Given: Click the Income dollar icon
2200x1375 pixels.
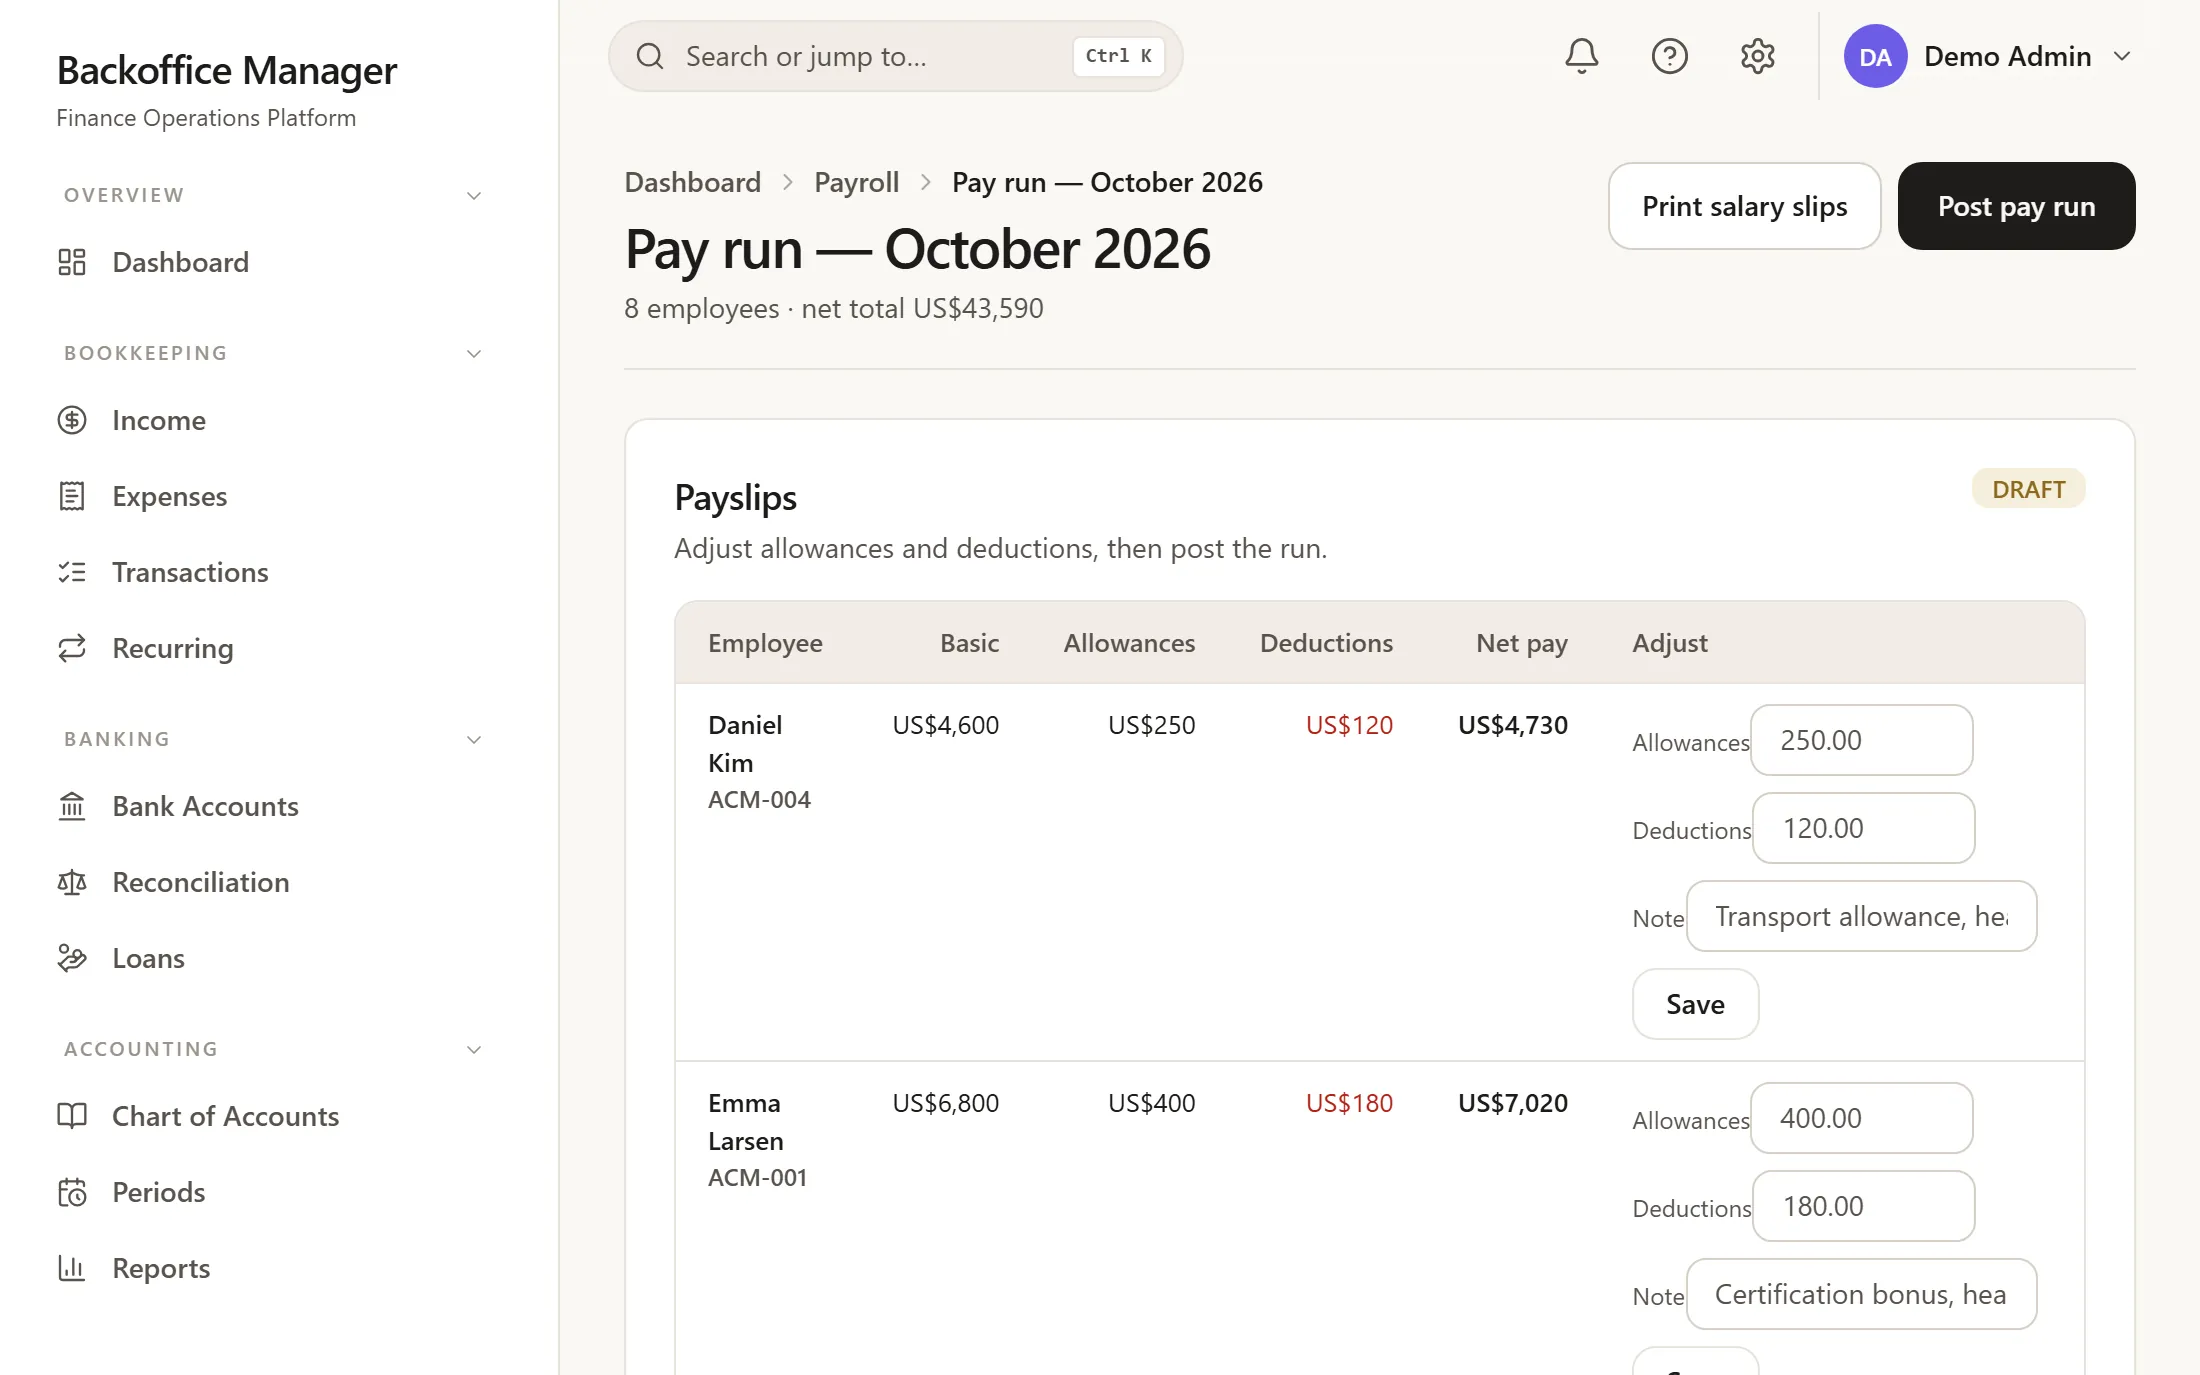Looking at the screenshot, I should tap(72, 420).
